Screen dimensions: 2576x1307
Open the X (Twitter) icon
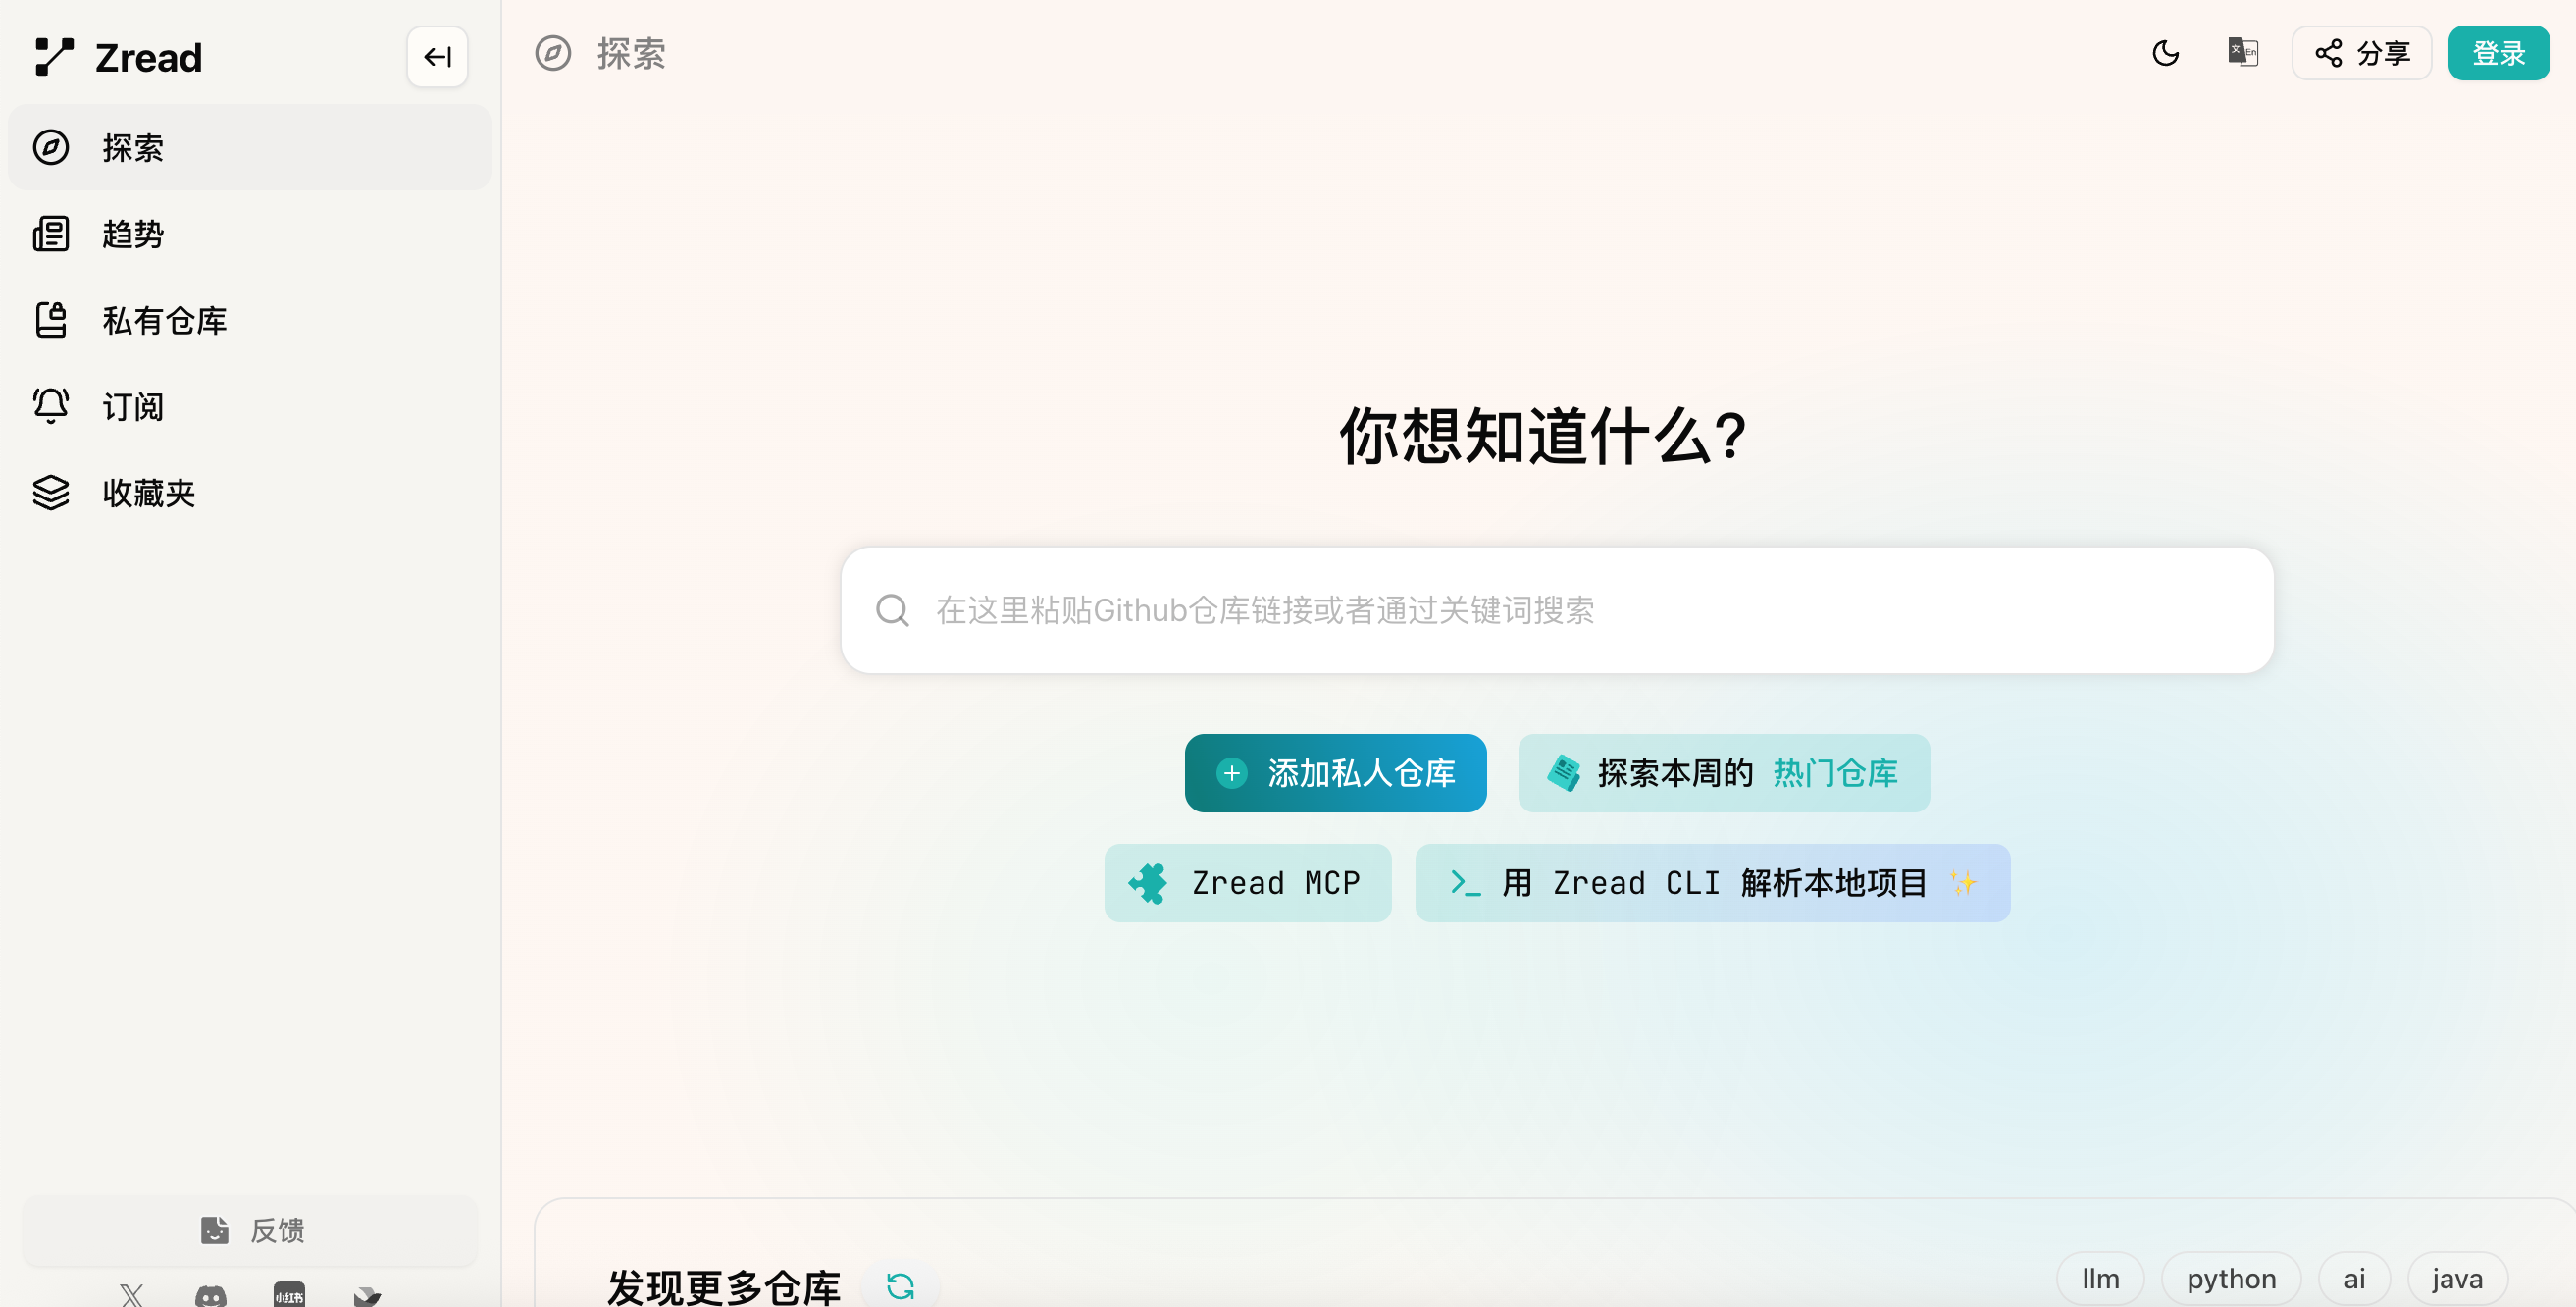coord(131,1295)
